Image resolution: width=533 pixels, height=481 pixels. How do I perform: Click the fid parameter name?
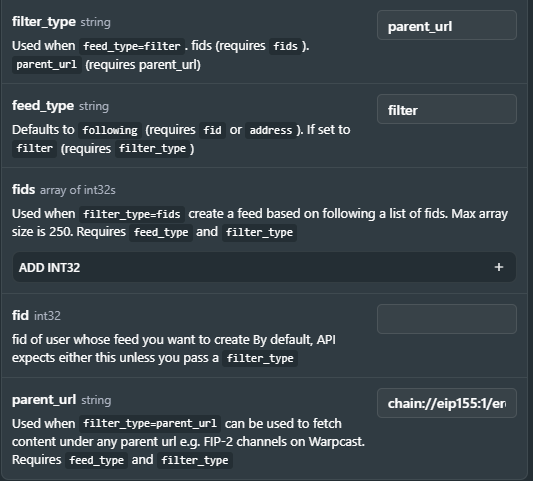click(20, 315)
